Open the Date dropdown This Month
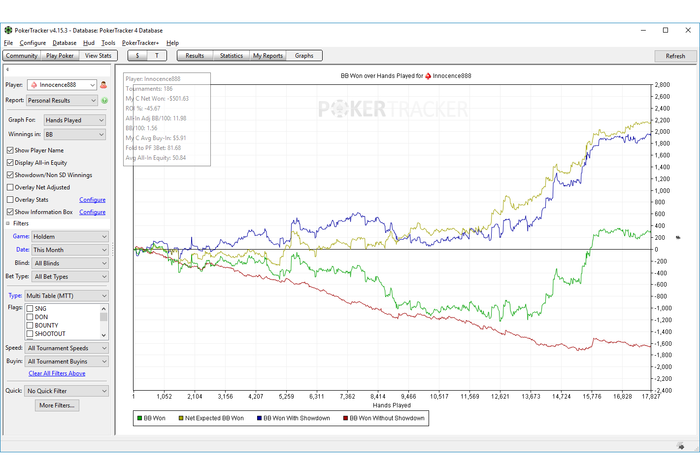The height and width of the screenshot is (475, 700). 70,250
